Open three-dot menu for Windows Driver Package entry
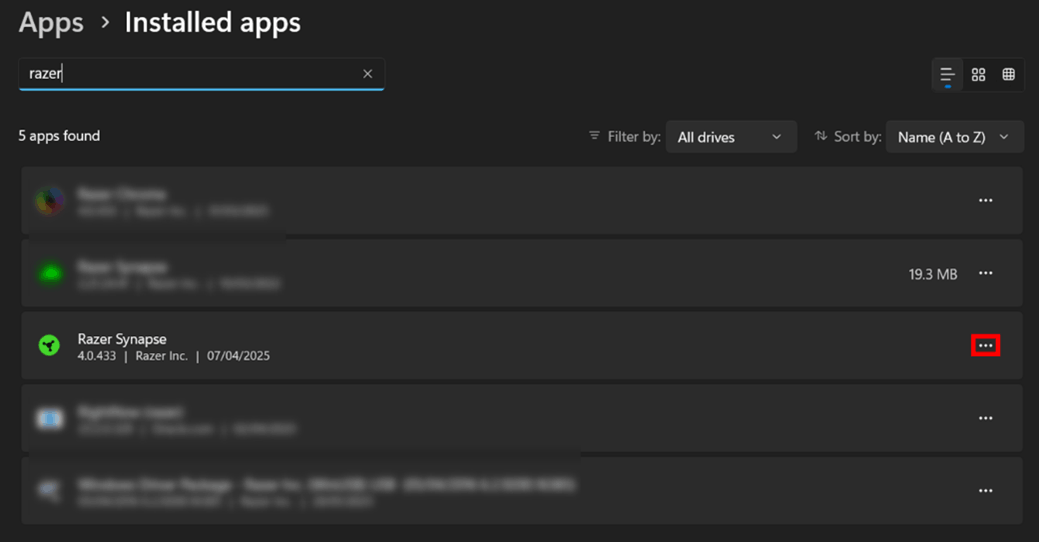The image size is (1039, 542). click(985, 491)
